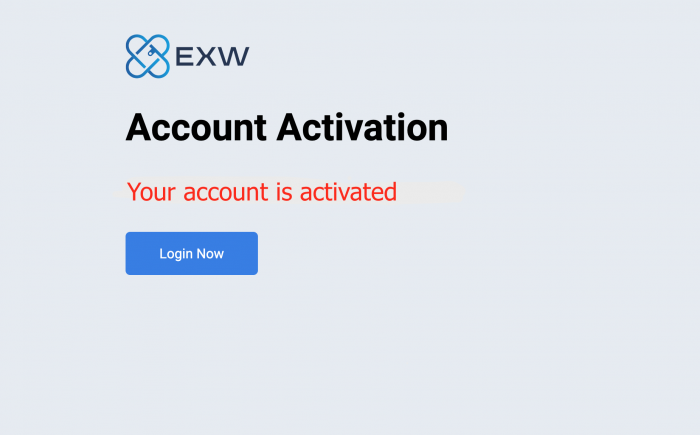Click the letter X in the EXW logo

click(x=206, y=57)
